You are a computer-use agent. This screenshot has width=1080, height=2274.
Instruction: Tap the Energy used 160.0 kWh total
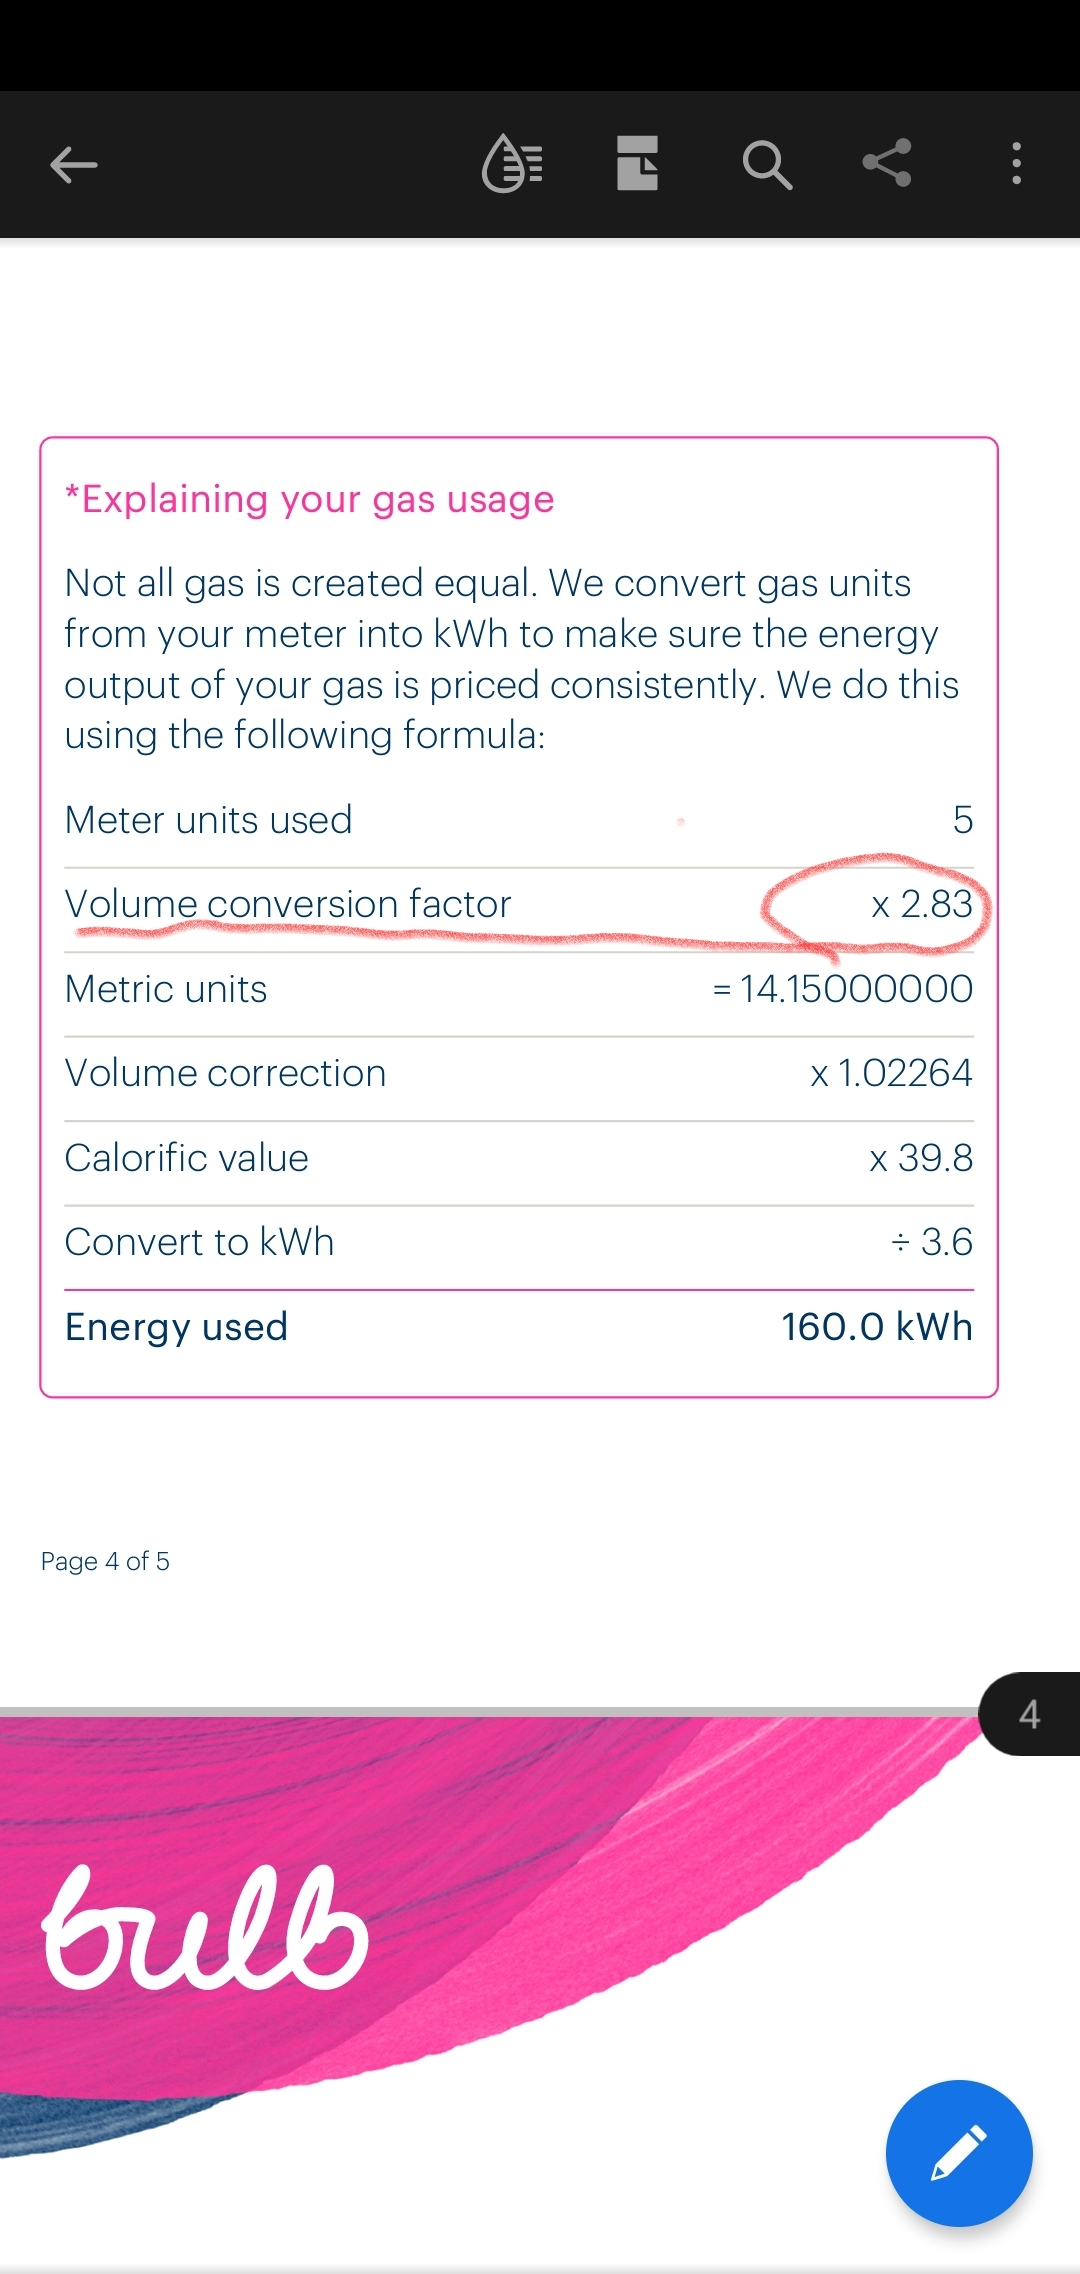(876, 1327)
